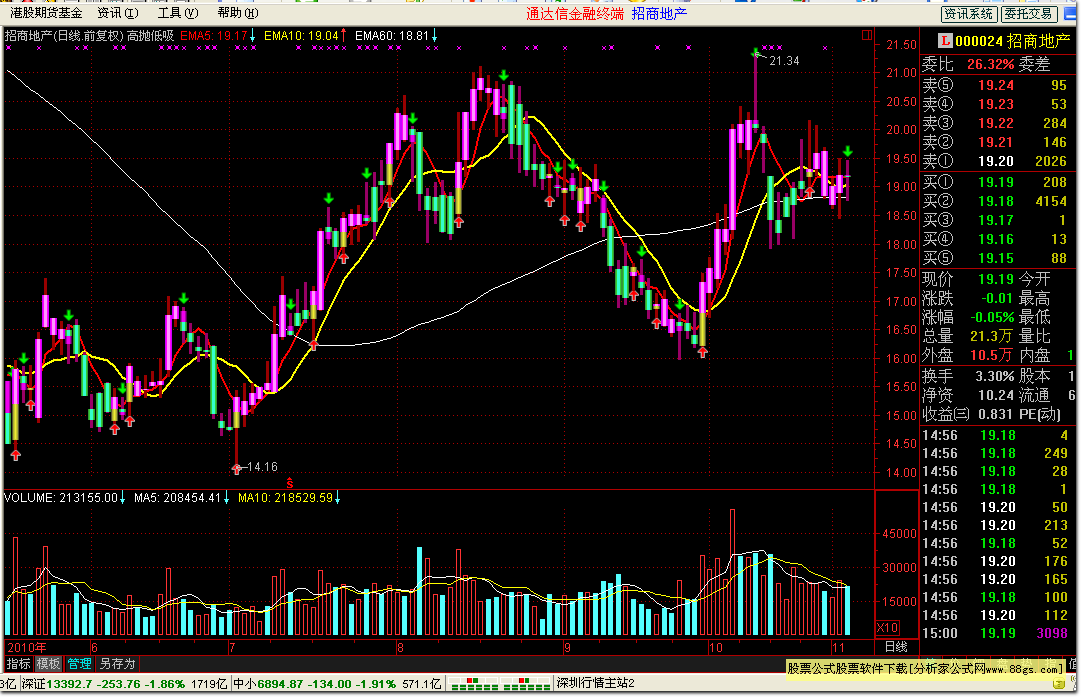Screen dimensions: 1082x697
Task: Click the 现价 19.19 value
Action: pos(996,279)
